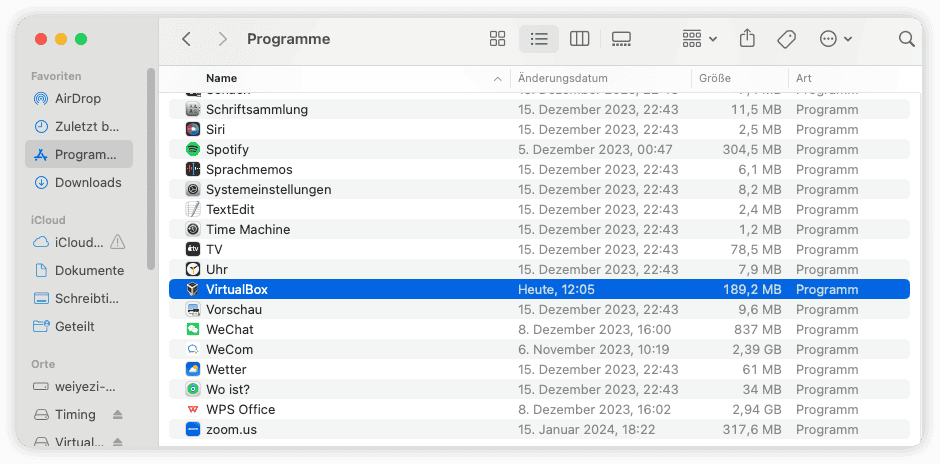Click the Time Machine app icon
The height and width of the screenshot is (464, 940).
pyautogui.click(x=192, y=229)
